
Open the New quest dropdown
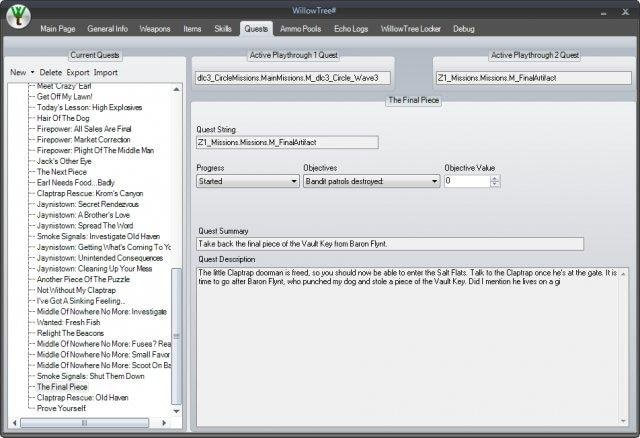click(x=22, y=72)
